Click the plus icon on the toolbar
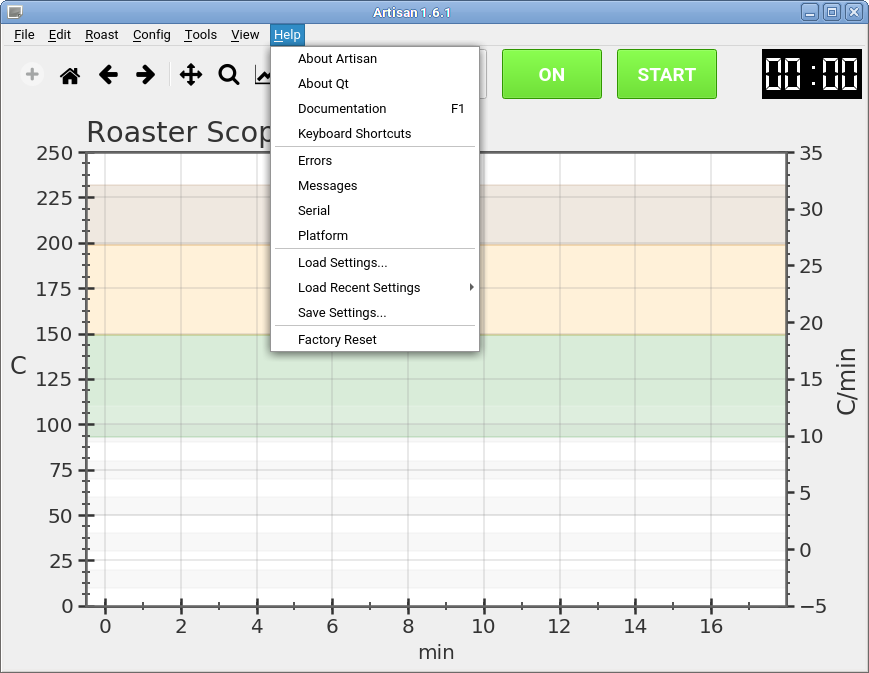The image size is (869, 673). 31,74
